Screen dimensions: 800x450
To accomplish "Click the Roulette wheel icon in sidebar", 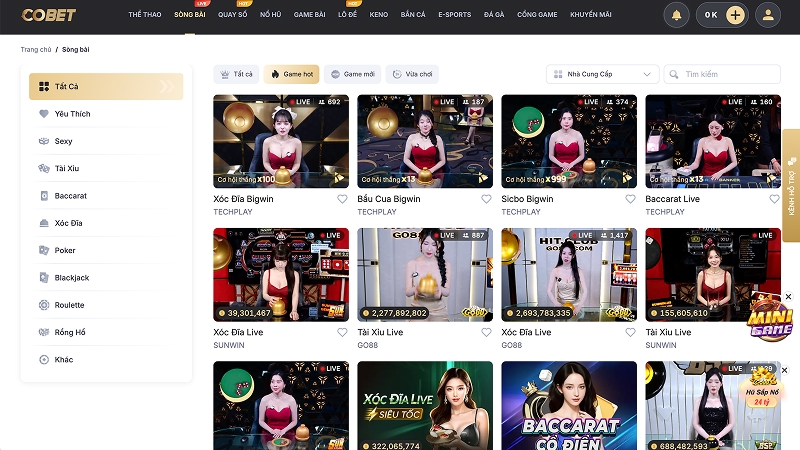I will pos(44,305).
